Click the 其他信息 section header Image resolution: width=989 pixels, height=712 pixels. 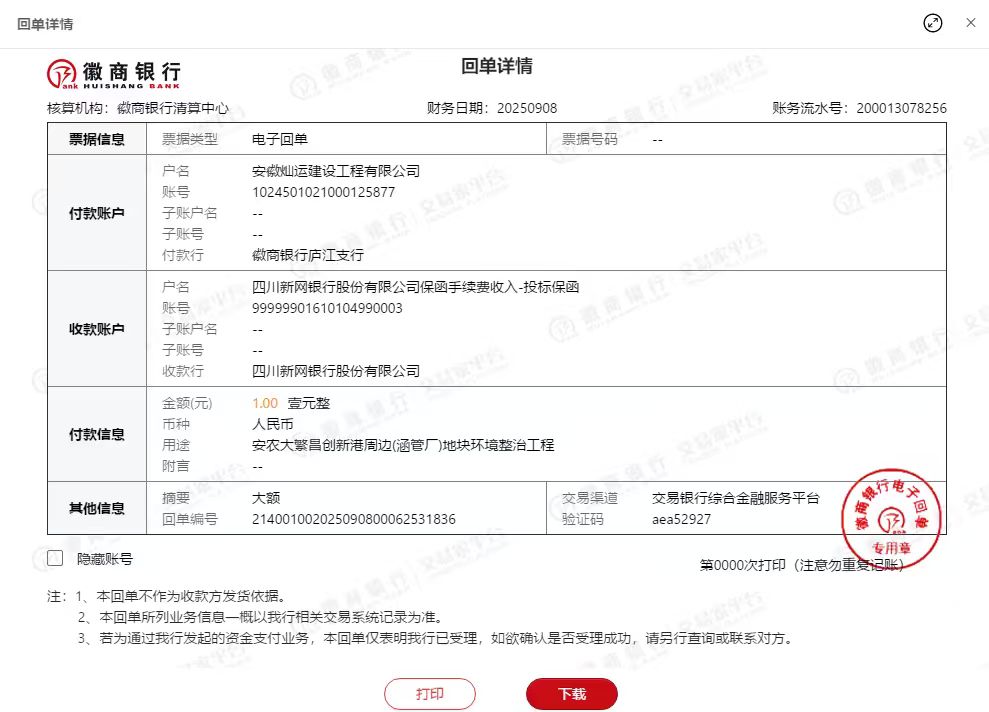click(x=97, y=508)
